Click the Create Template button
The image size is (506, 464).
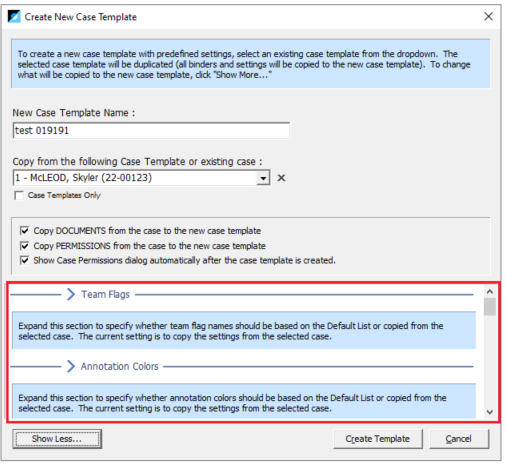[378, 439]
